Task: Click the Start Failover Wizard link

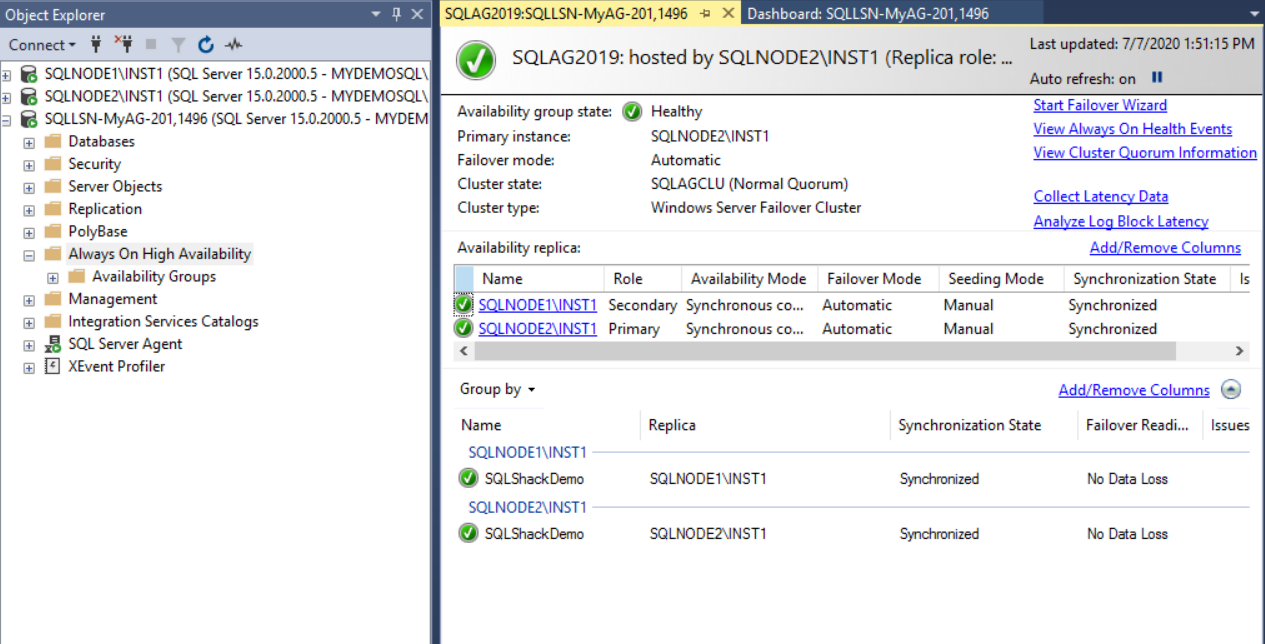Action: [x=1100, y=105]
